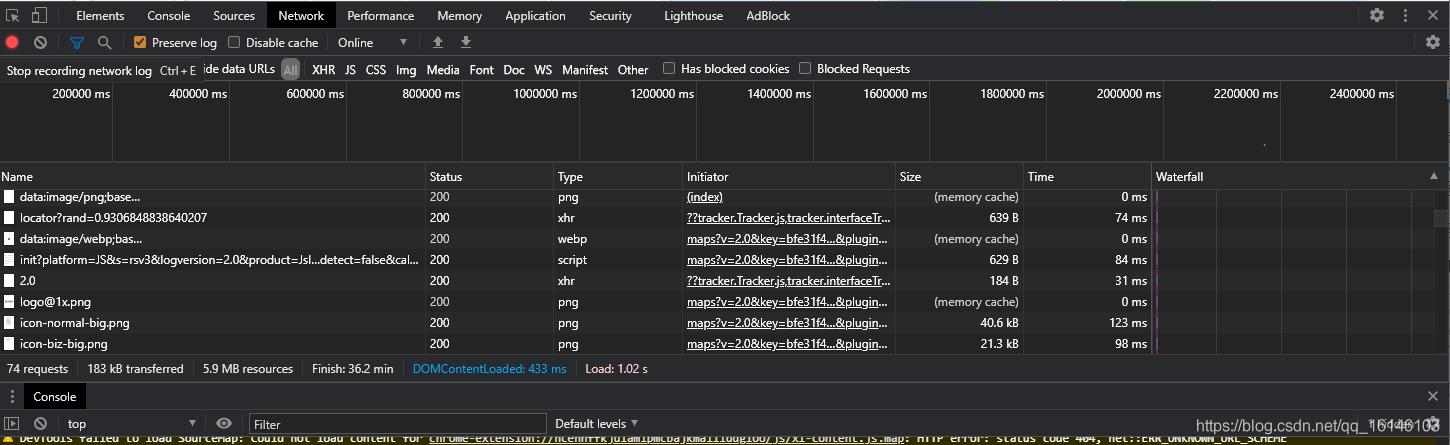This screenshot has width=1450, height=445.
Task: Open the Performance tab
Action: coord(381,15)
